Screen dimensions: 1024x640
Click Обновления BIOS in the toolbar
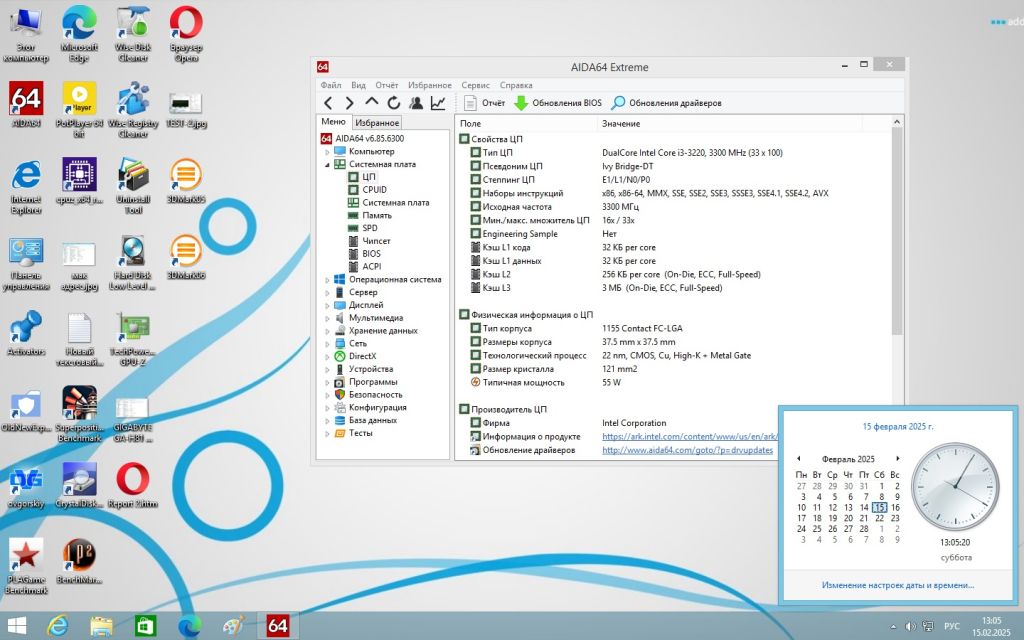(x=558, y=103)
